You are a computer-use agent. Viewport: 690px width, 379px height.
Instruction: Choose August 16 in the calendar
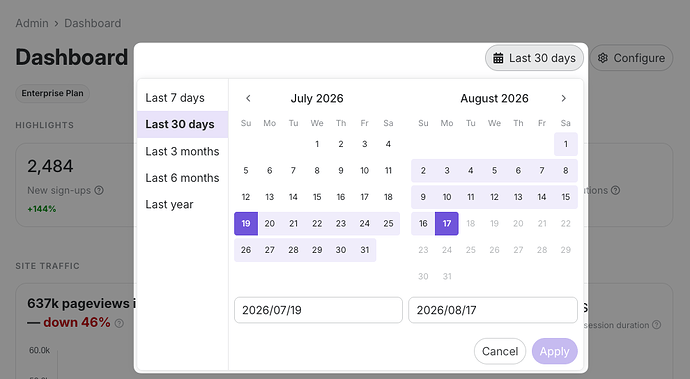click(x=423, y=224)
